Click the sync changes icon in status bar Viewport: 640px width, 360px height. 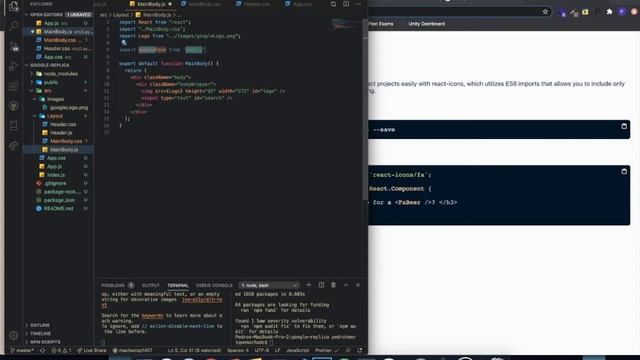[x=42, y=350]
